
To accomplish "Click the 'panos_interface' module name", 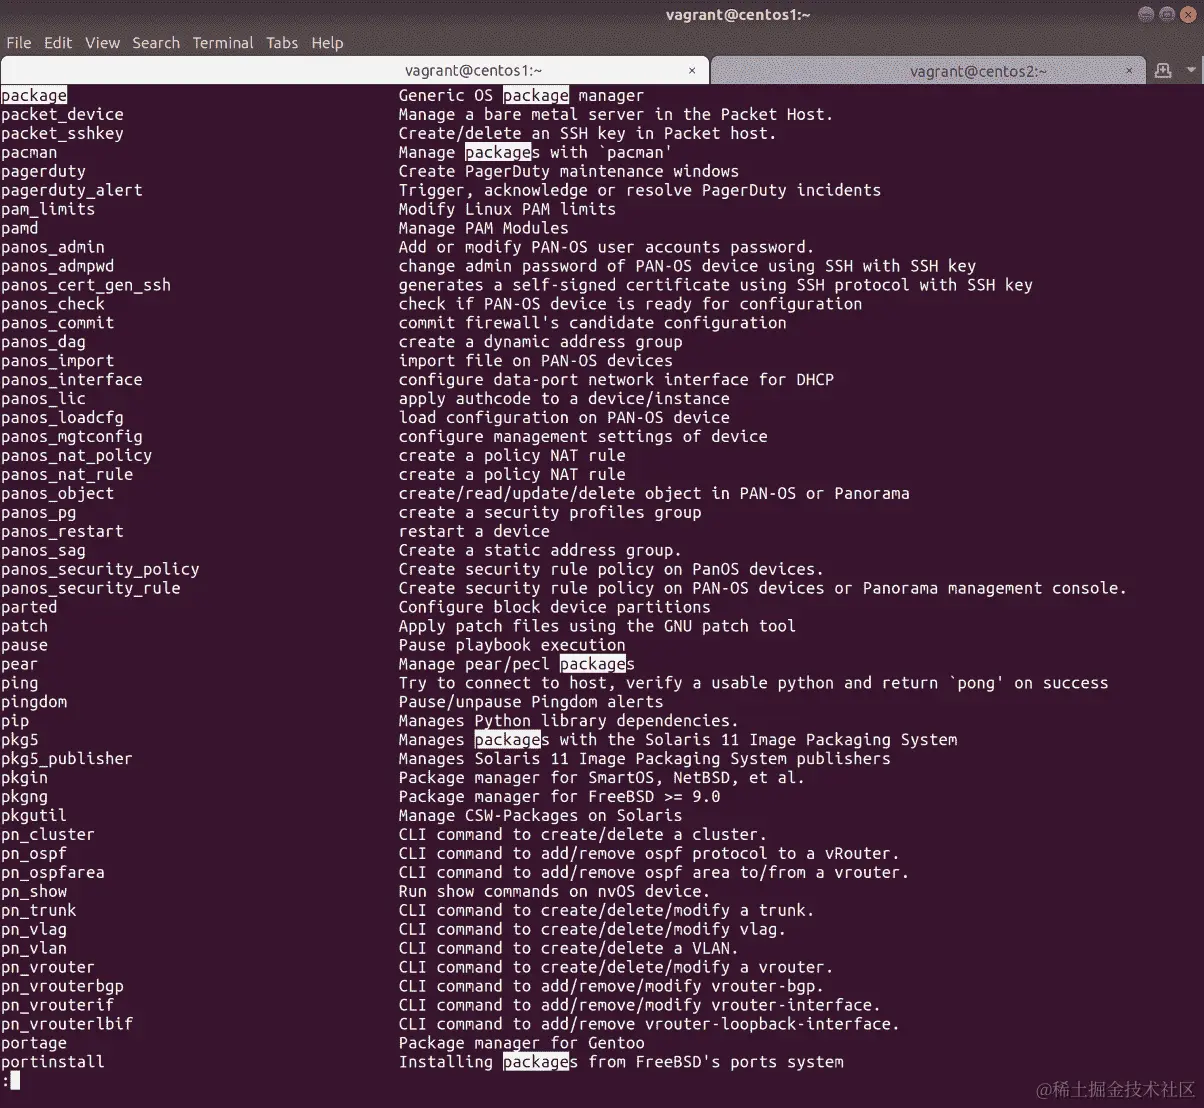I will [x=72, y=380].
